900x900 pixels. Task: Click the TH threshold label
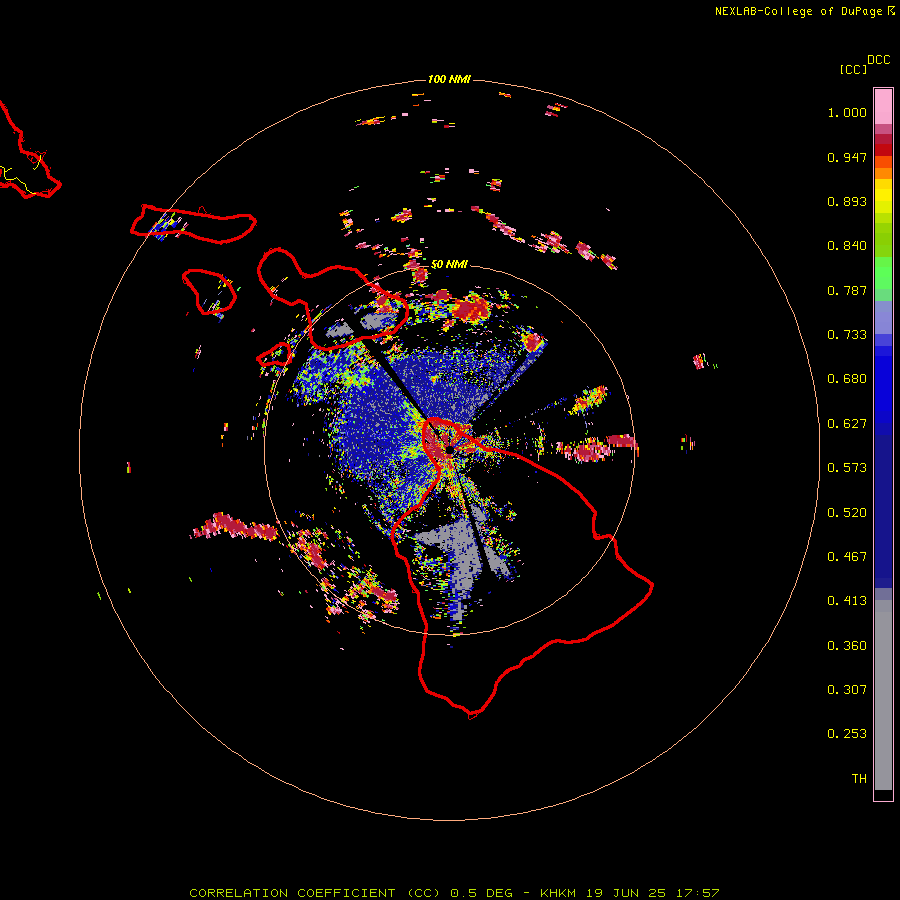pos(859,779)
